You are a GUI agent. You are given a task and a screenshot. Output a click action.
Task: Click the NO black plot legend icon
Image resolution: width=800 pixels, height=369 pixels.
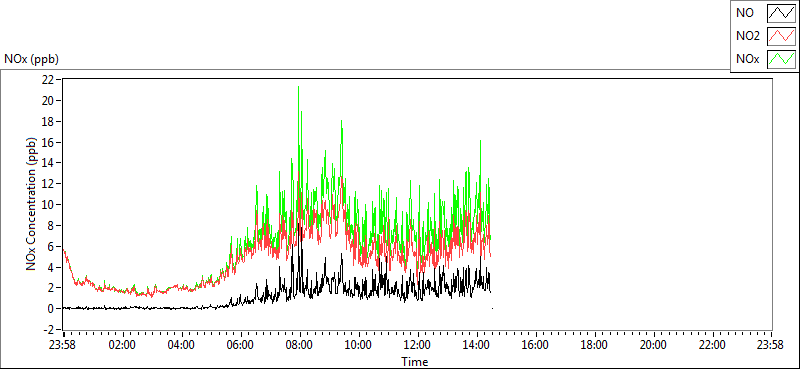781,14
